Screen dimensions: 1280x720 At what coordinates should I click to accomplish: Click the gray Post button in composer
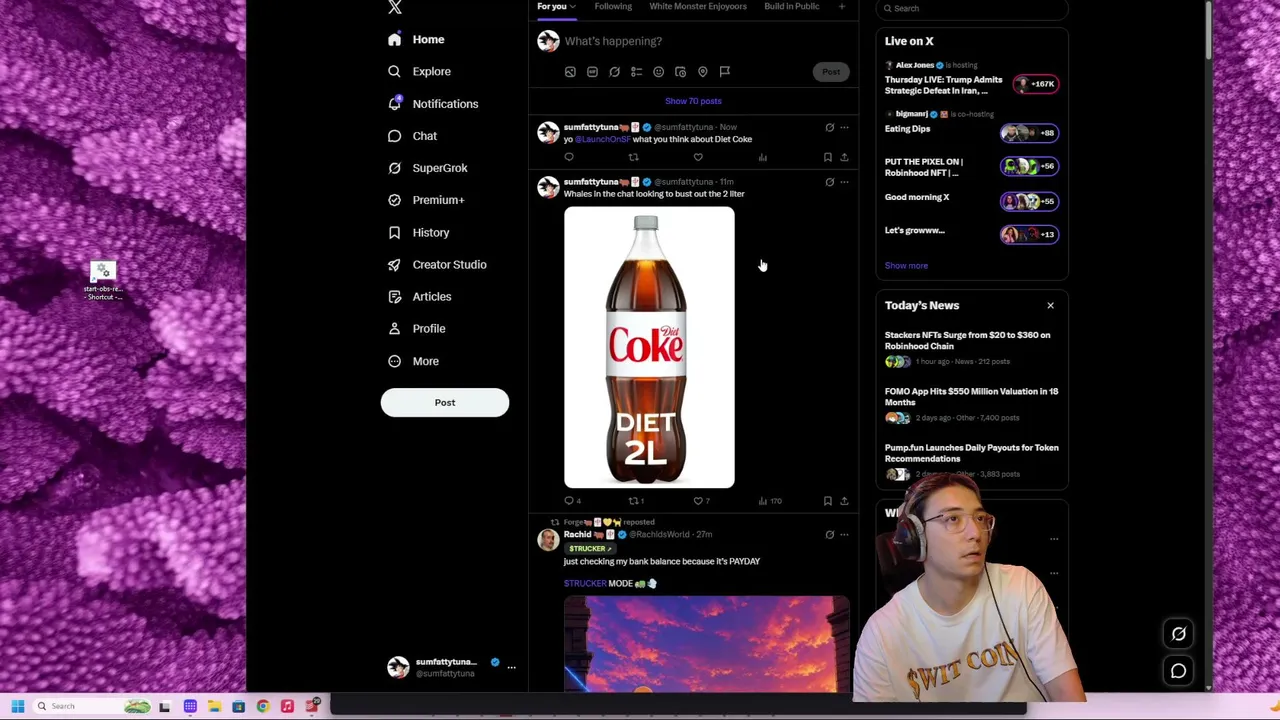coord(831,72)
